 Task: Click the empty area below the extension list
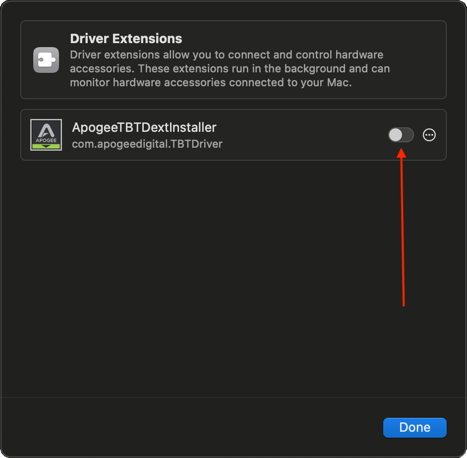(x=233, y=278)
